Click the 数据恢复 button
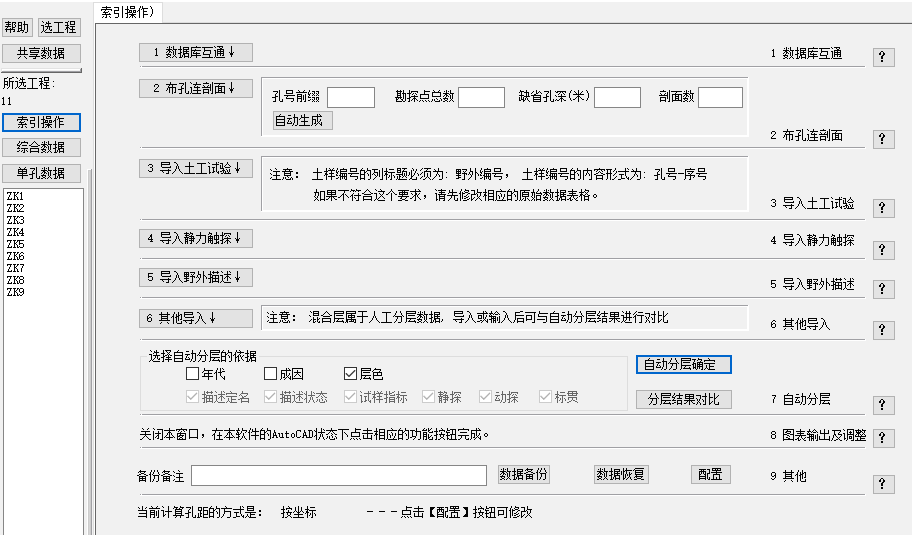Screen dimensions: 912x535 tap(621, 475)
